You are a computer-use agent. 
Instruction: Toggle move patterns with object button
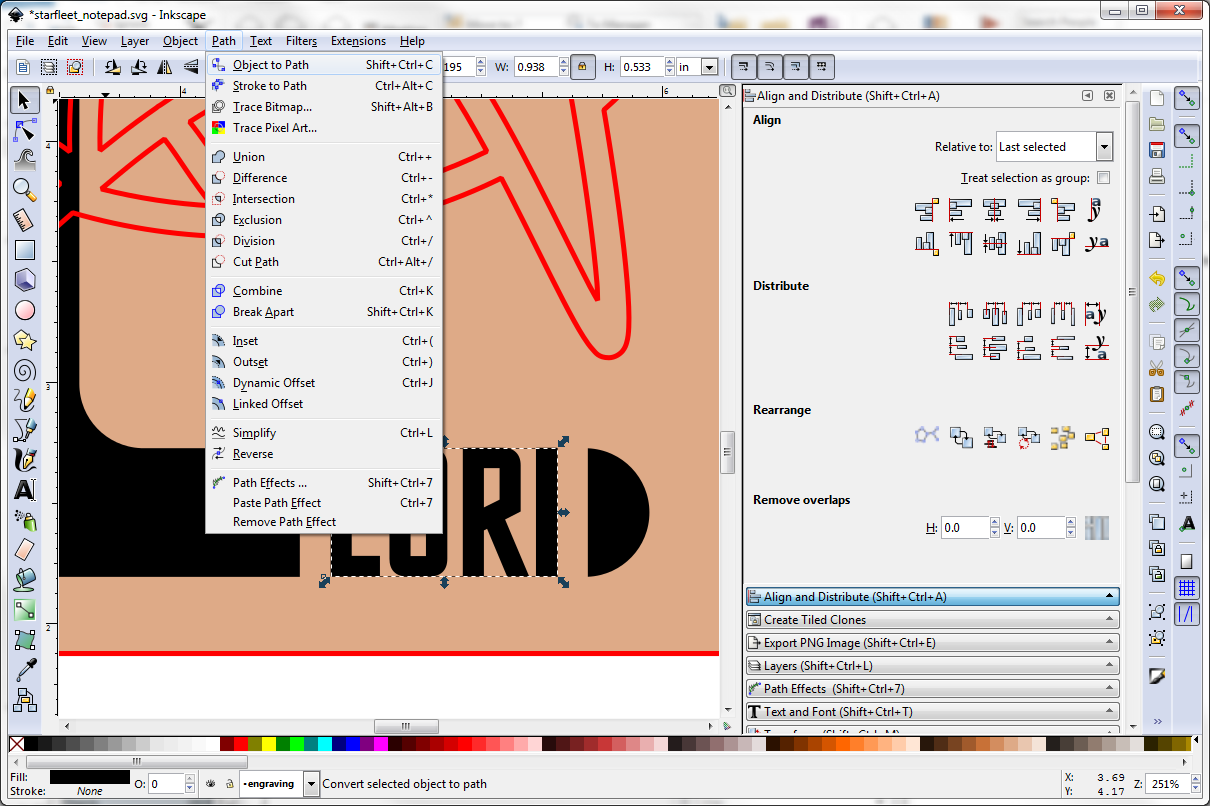coord(820,67)
